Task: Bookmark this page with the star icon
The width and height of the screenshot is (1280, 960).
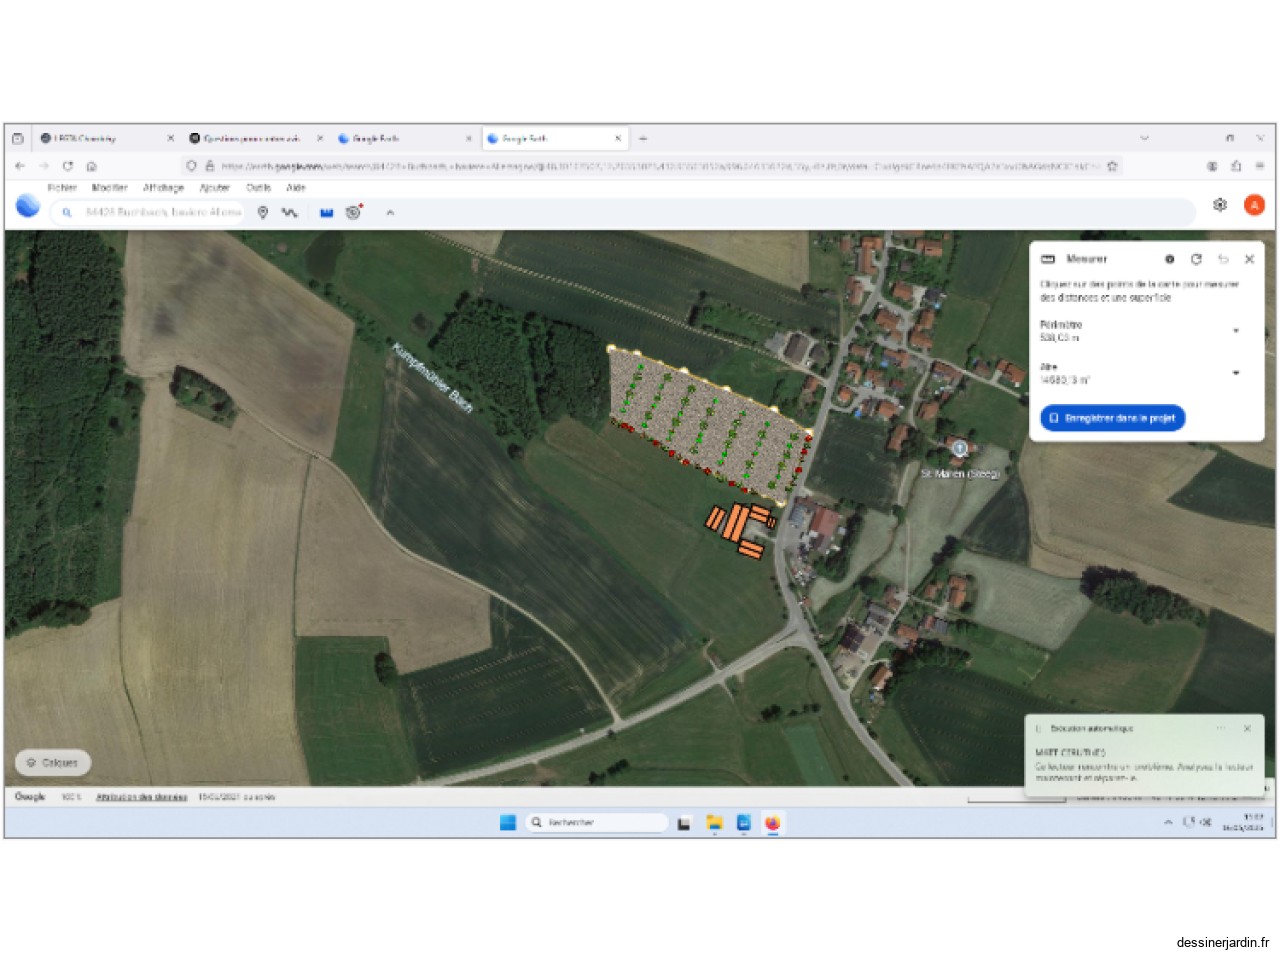Action: [1111, 166]
